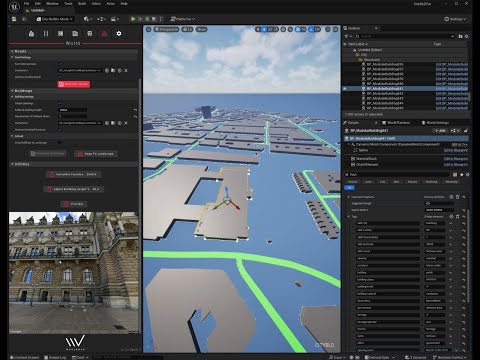Select the Rendering filter in Details
This screenshot has width=480, height=360.
(431, 182)
